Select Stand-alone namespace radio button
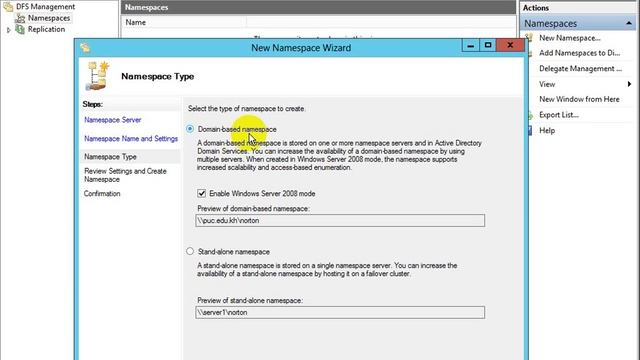This screenshot has height=360, width=640. click(x=190, y=251)
